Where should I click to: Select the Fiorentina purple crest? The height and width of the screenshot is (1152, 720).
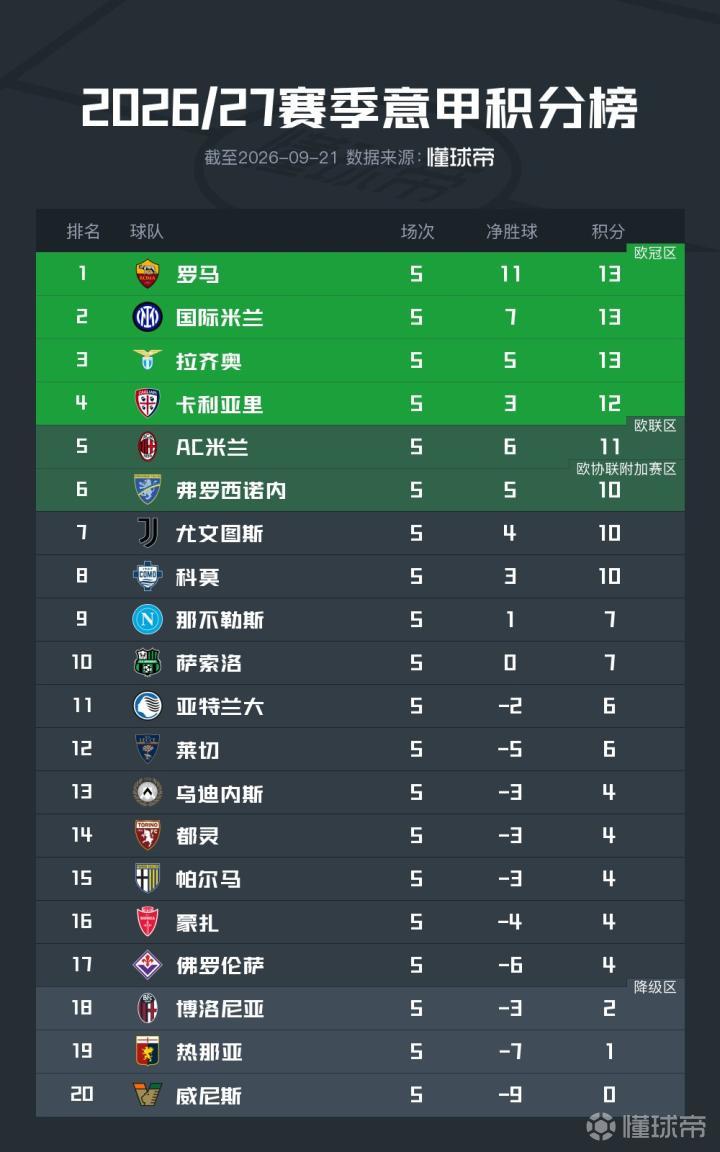(148, 965)
